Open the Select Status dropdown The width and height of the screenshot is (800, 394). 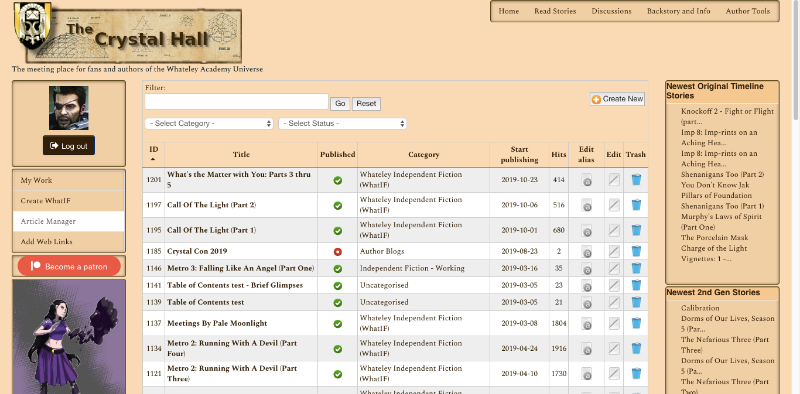click(342, 124)
